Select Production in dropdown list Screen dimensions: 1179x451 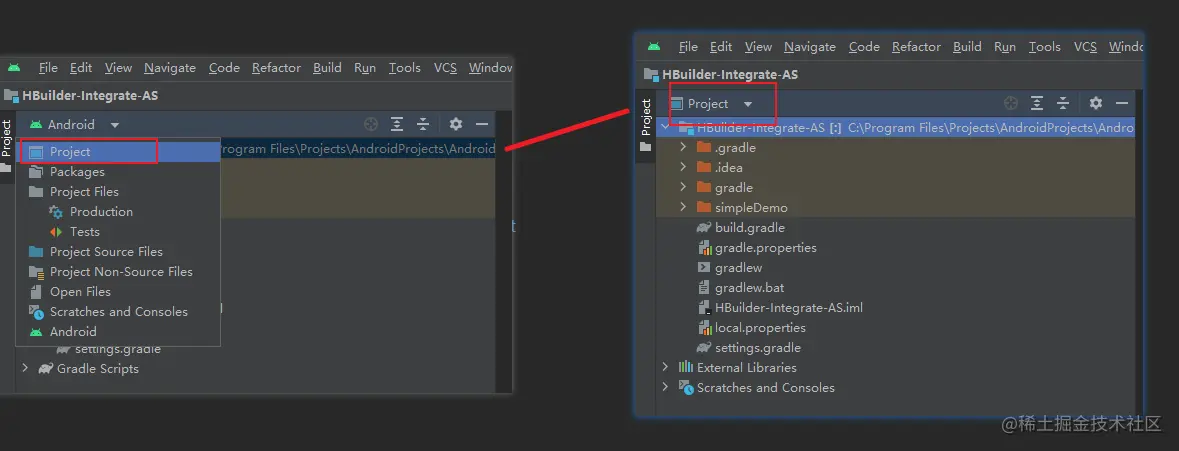click(x=118, y=212)
